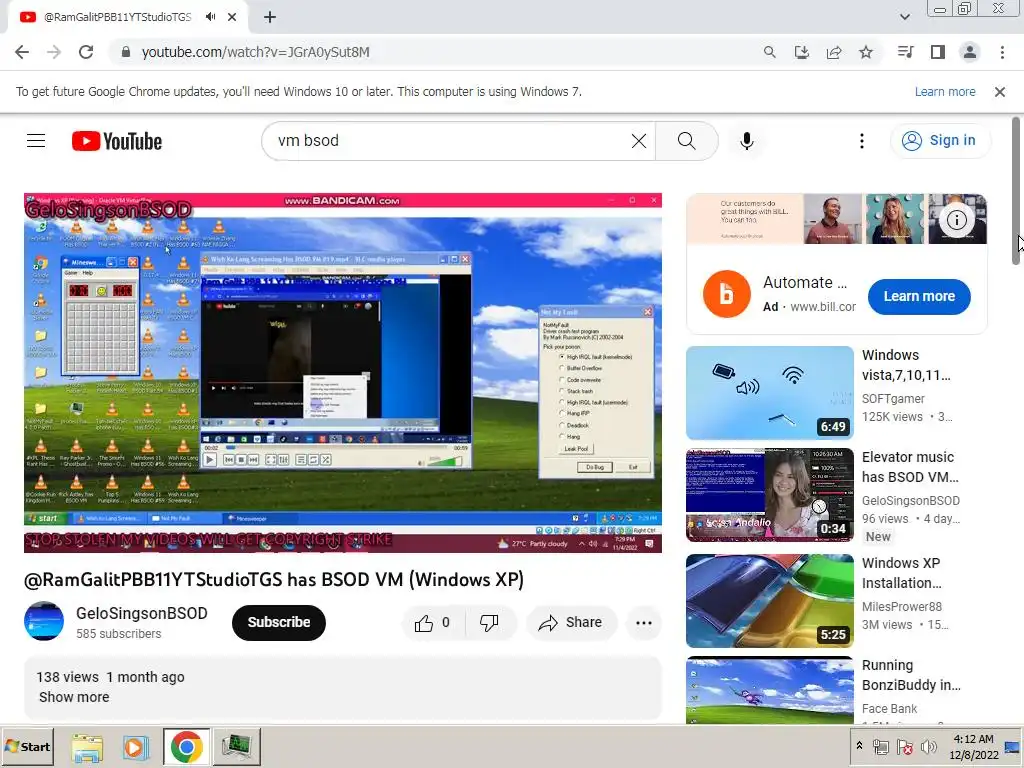Open a new Chrome tab
1024x768 pixels.
click(270, 17)
